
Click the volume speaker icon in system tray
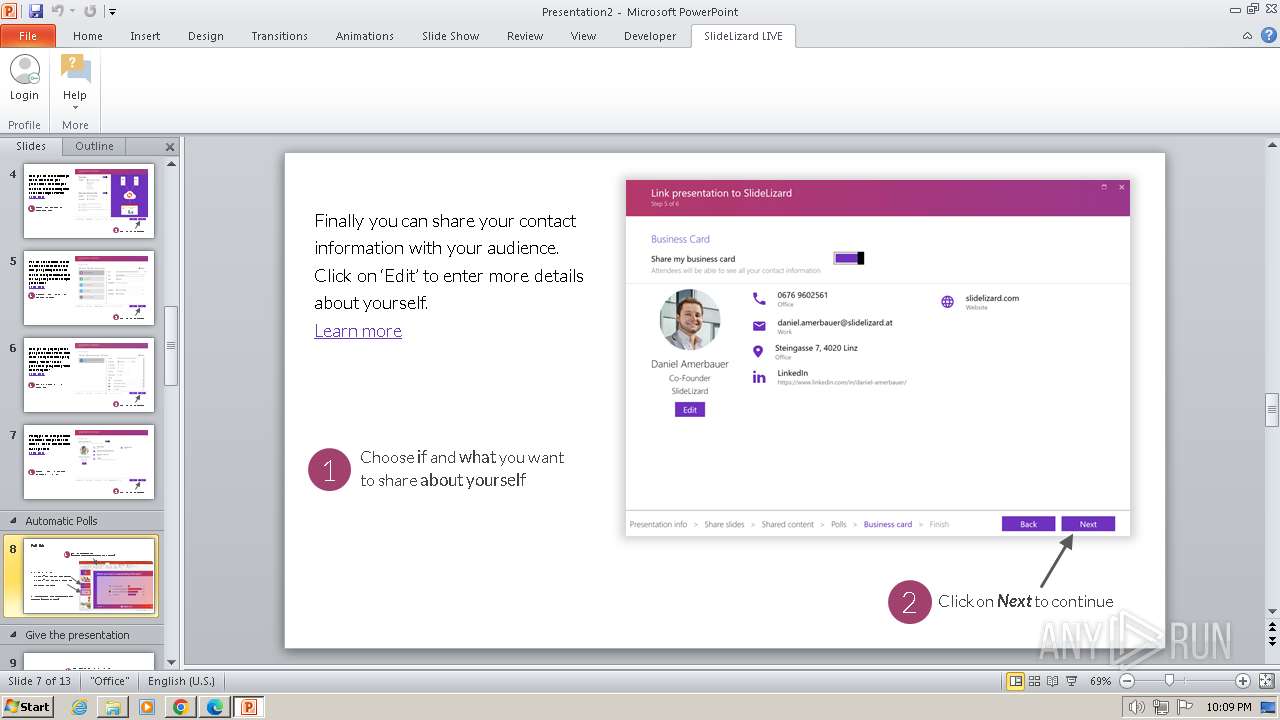1137,707
